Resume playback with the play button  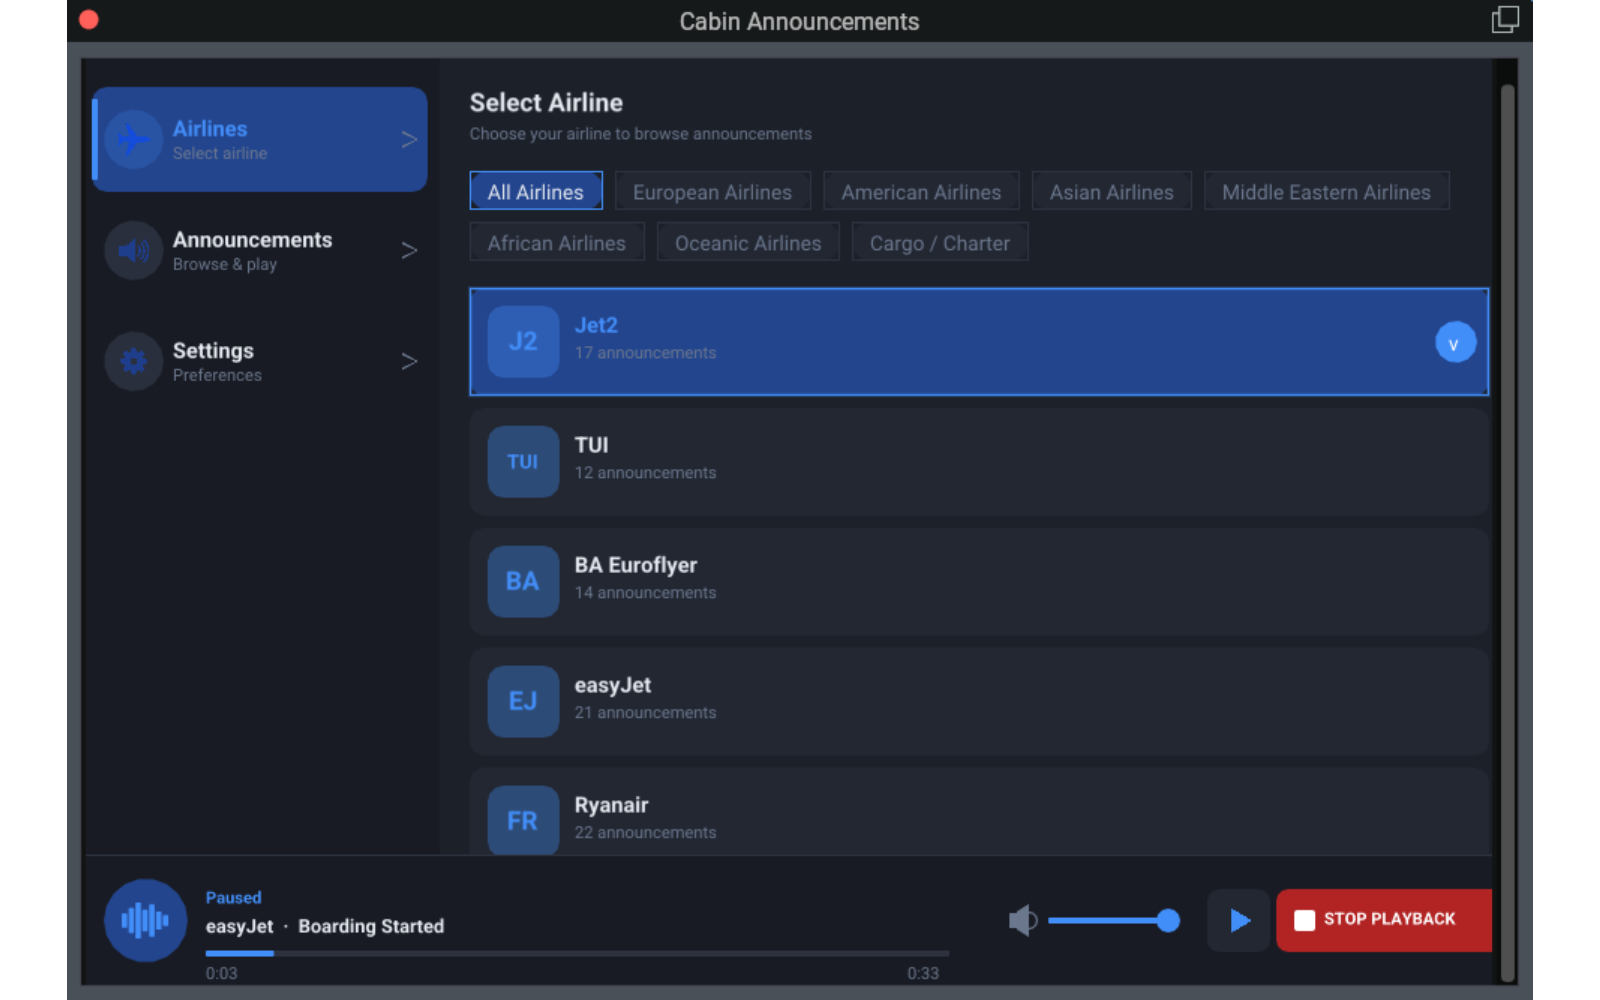[1239, 920]
